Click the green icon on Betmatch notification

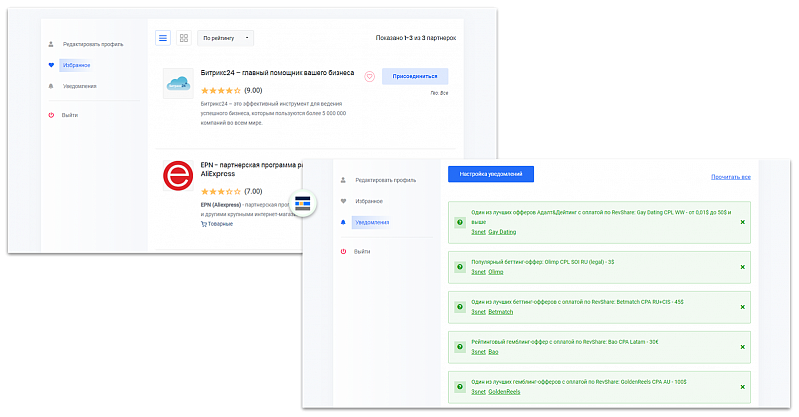coord(460,307)
